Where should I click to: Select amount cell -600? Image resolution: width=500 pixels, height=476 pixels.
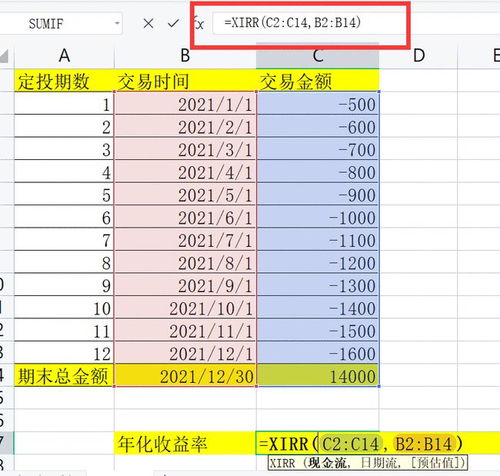[x=318, y=126]
